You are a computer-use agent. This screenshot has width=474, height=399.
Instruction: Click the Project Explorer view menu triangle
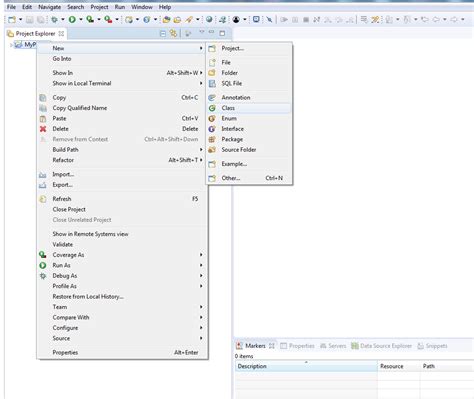tap(201, 32)
